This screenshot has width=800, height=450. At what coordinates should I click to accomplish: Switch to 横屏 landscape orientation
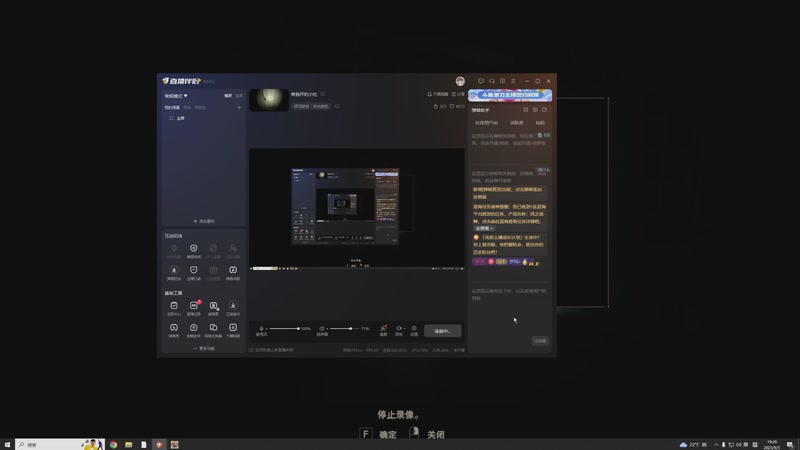[228, 96]
